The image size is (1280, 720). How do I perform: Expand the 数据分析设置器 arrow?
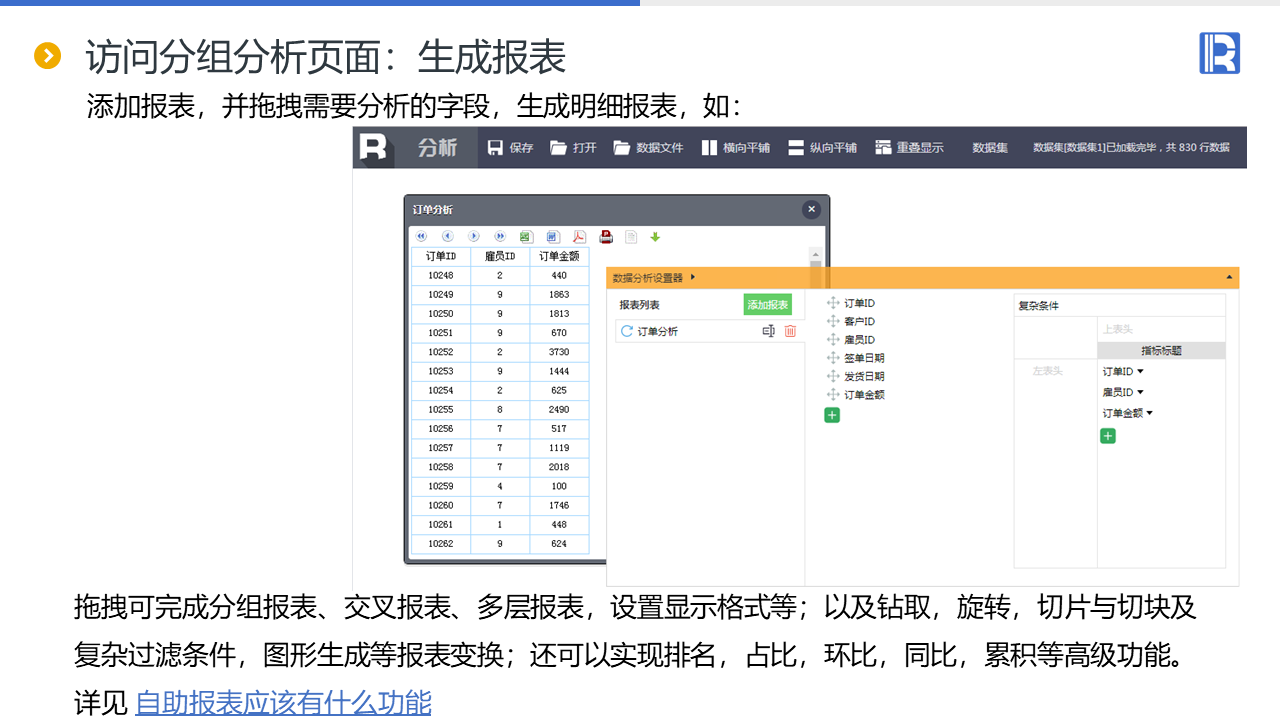[693, 278]
